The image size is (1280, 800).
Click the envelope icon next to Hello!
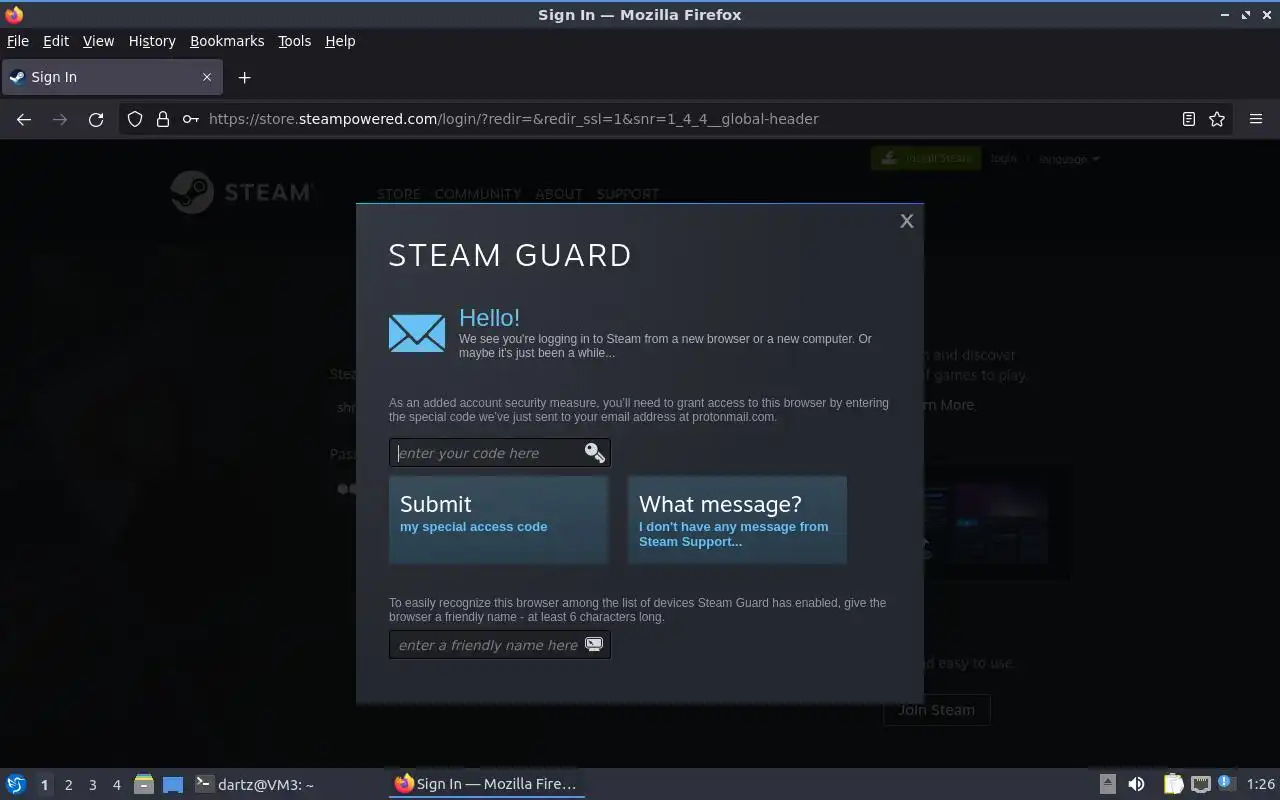click(x=417, y=333)
